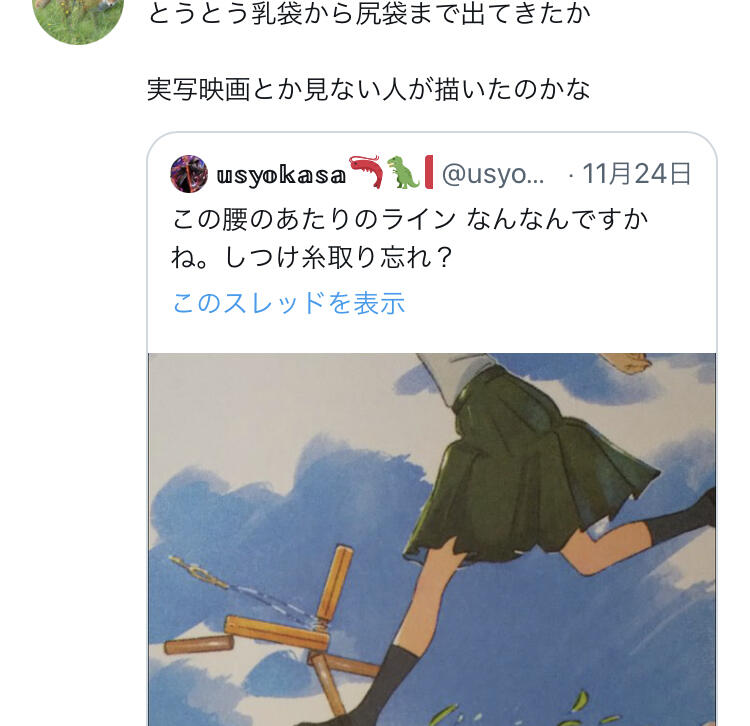Click the red bar emoji after dinosaur

pyautogui.click(x=429, y=172)
